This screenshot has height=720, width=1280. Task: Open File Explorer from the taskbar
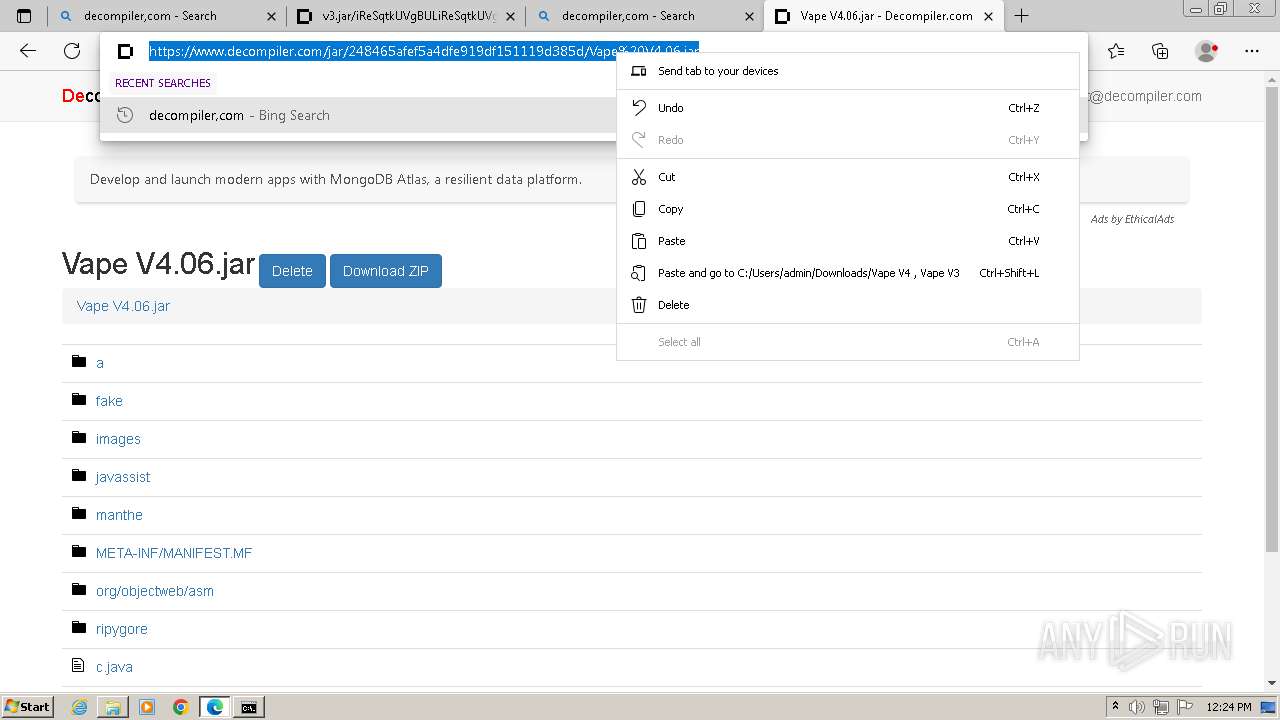click(x=113, y=707)
